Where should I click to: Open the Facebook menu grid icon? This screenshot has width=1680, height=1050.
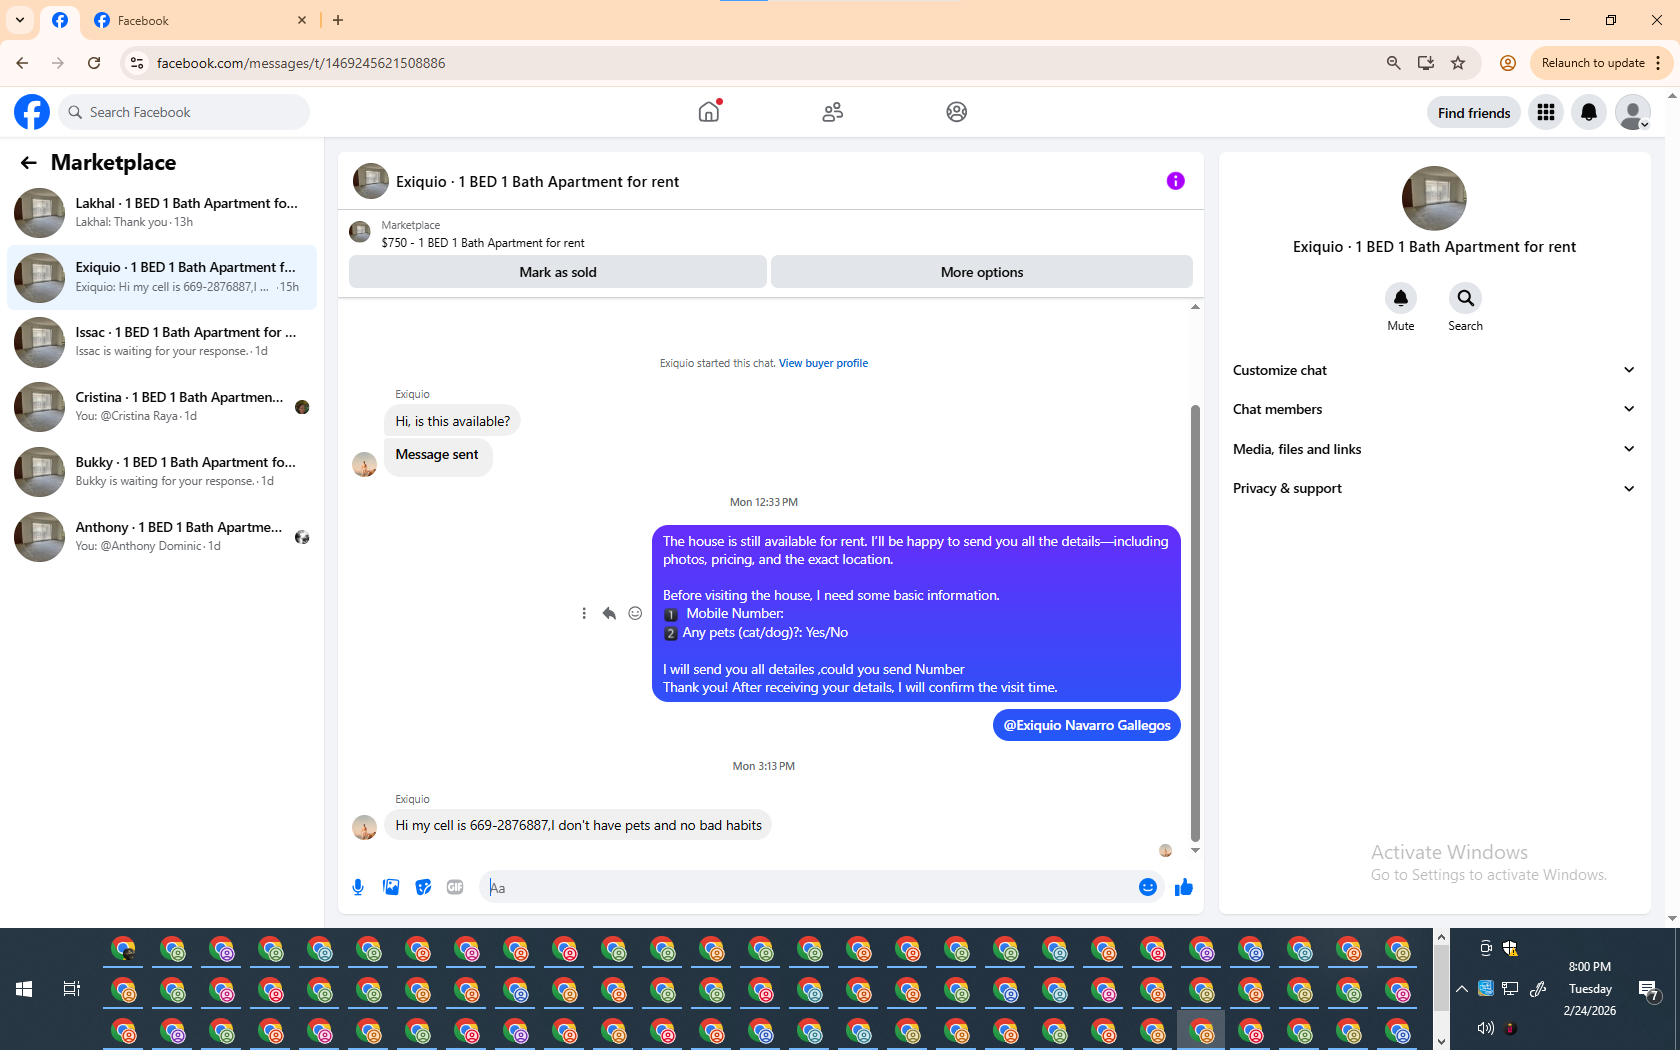tap(1546, 113)
